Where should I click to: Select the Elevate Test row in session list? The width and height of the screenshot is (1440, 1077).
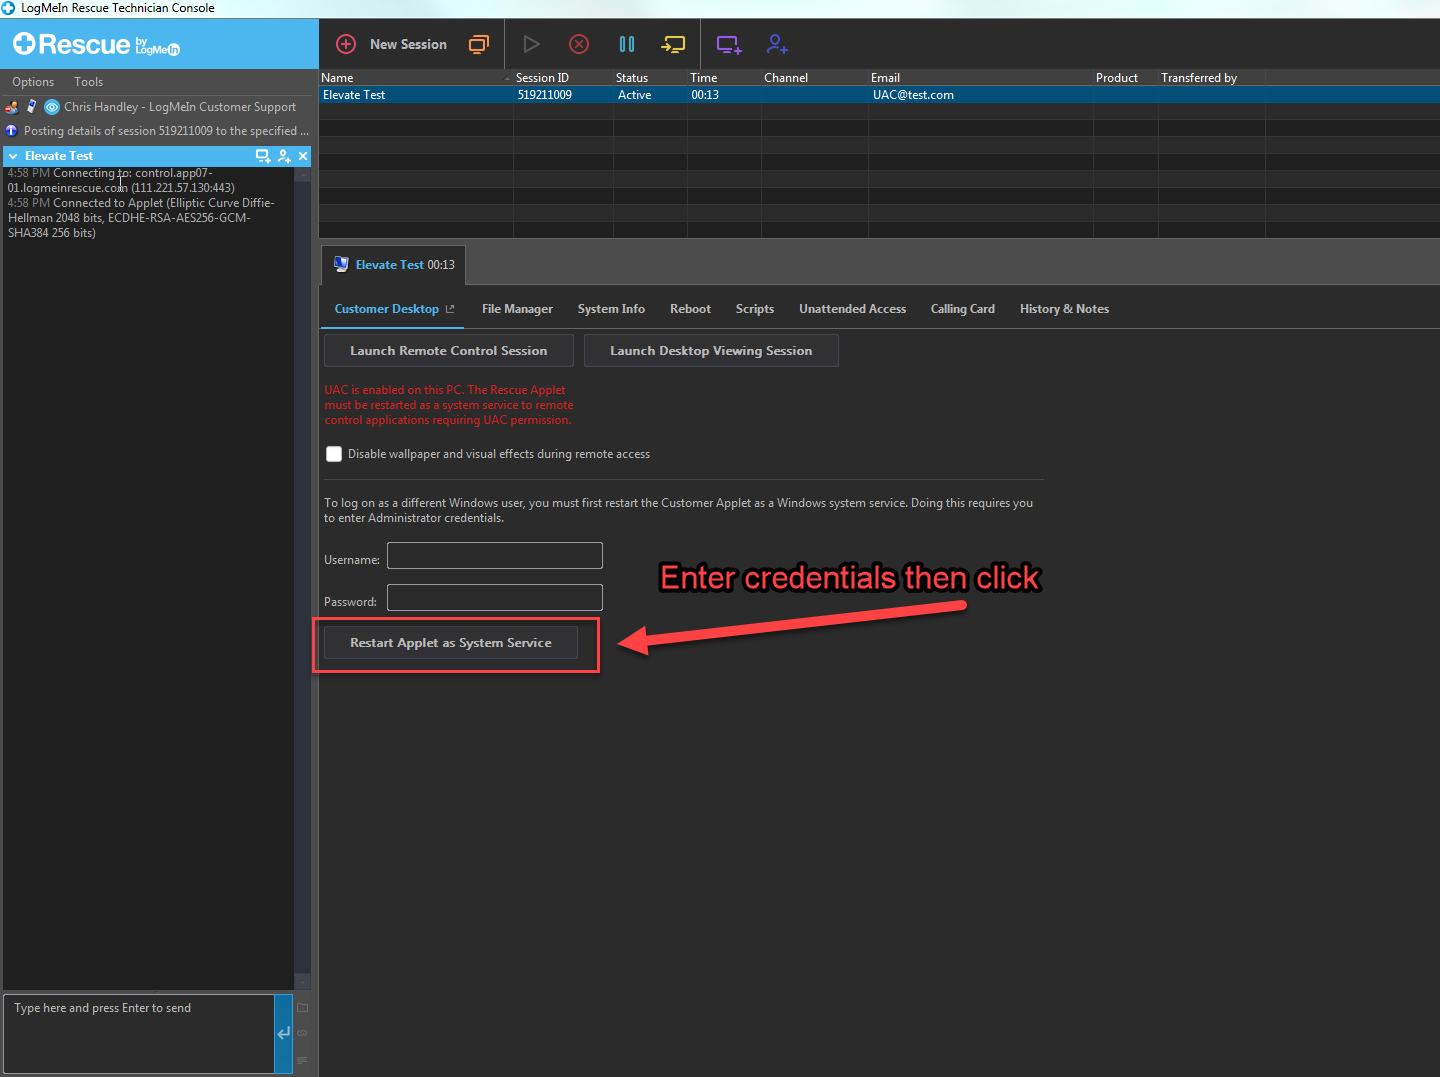pos(879,95)
